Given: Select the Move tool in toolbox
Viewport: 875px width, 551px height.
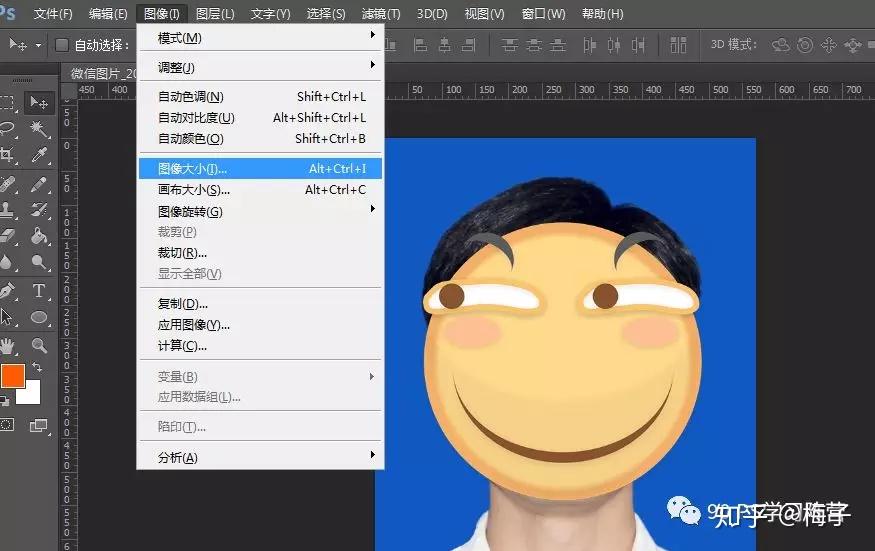Looking at the screenshot, I should (x=39, y=103).
